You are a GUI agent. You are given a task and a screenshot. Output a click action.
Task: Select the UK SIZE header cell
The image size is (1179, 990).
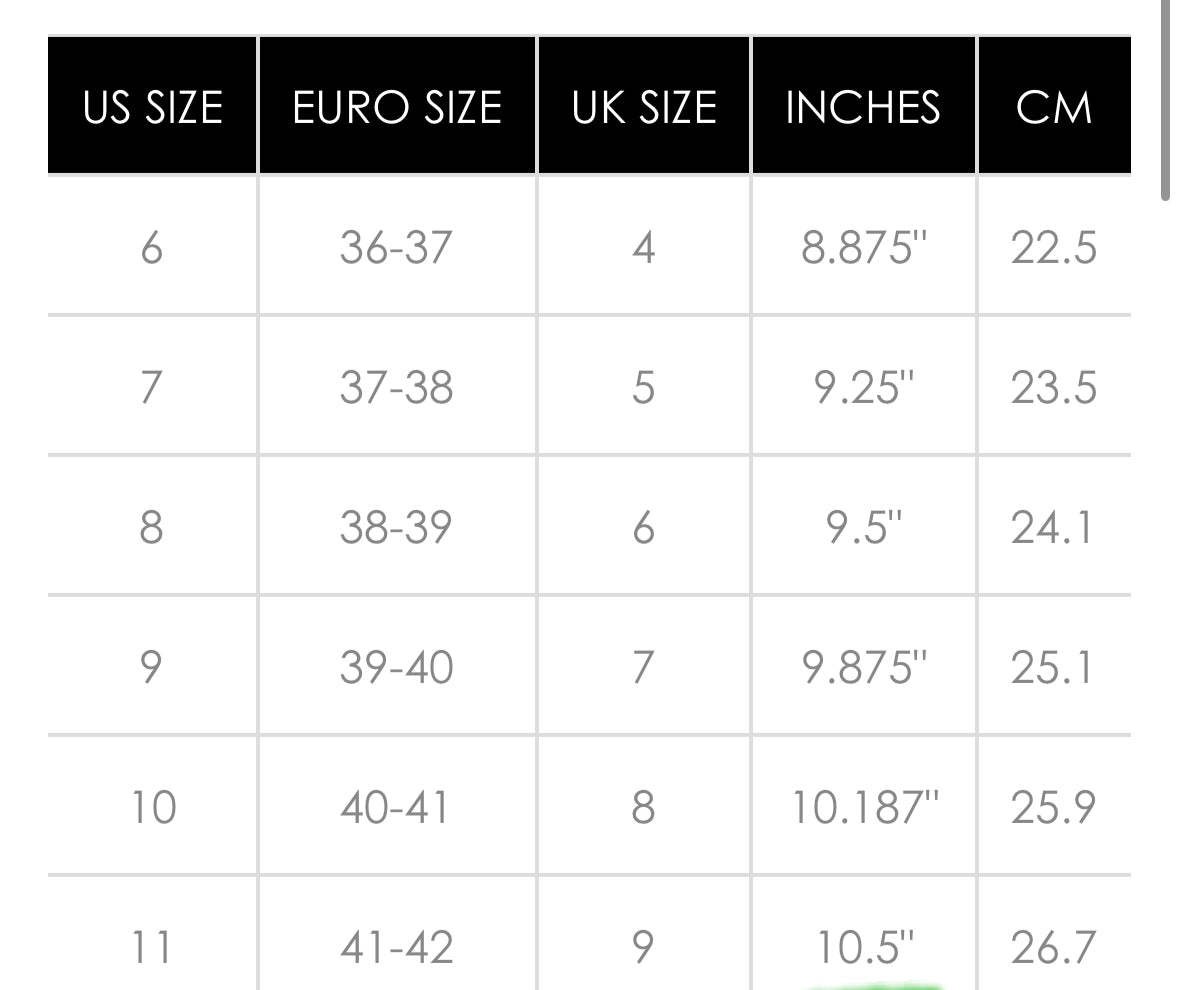[x=644, y=107]
